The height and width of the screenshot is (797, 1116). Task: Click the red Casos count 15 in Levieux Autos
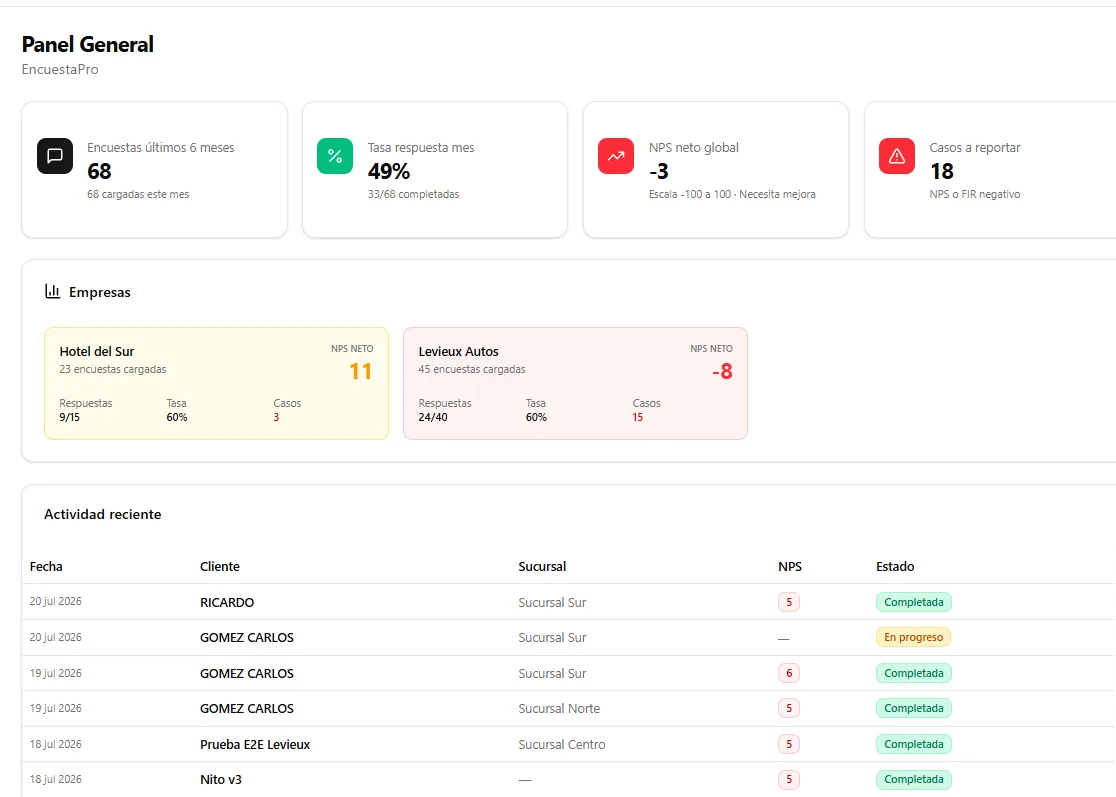[x=638, y=418]
